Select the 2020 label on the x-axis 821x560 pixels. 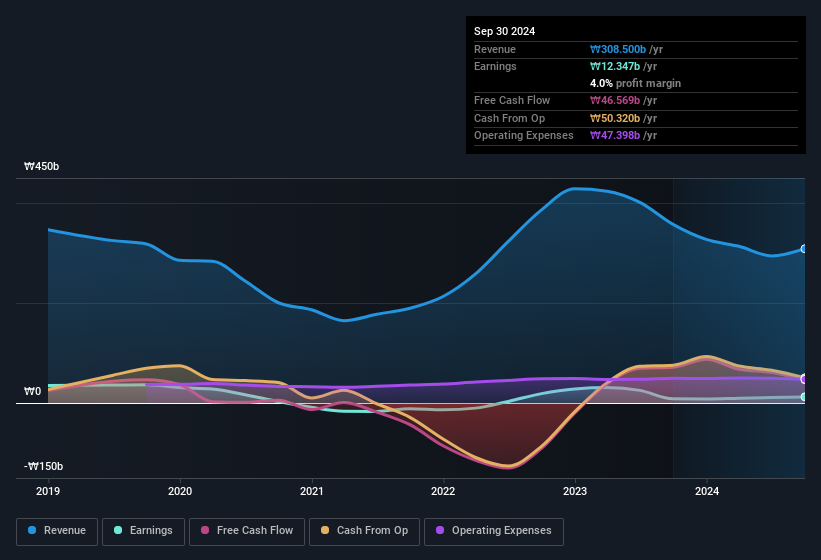180,491
